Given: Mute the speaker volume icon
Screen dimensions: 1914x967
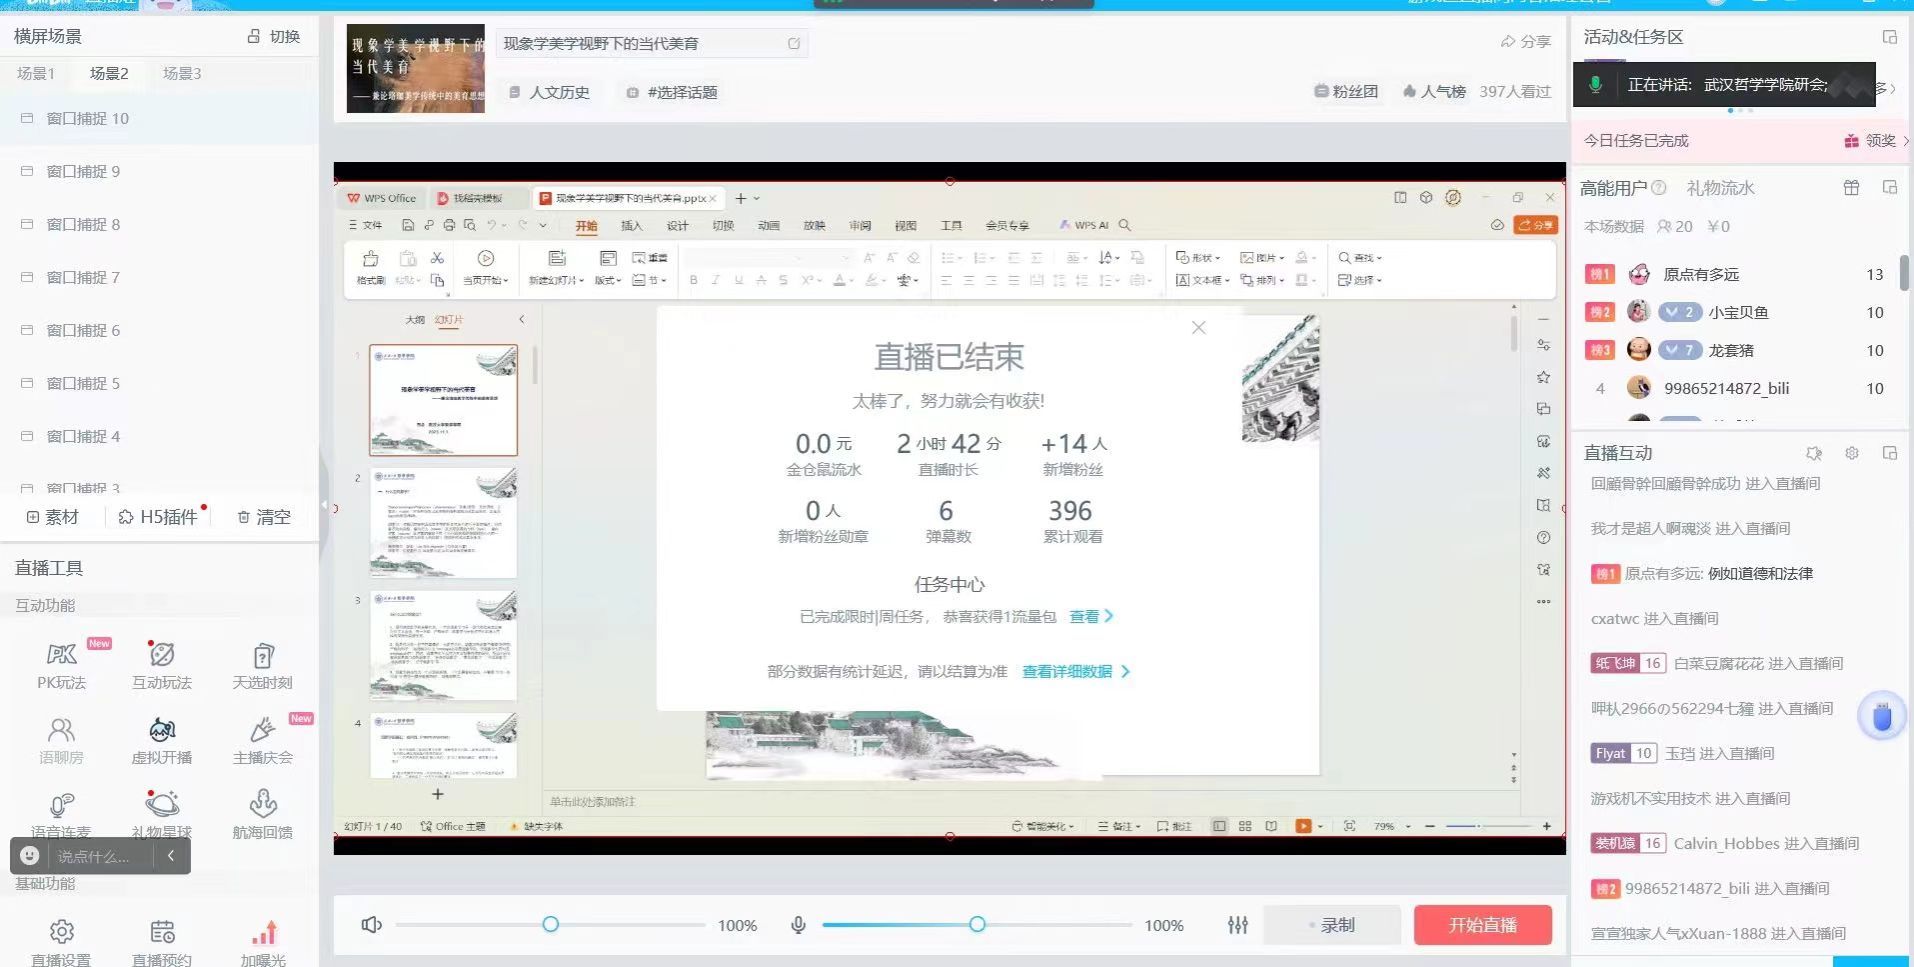Looking at the screenshot, I should (x=371, y=925).
